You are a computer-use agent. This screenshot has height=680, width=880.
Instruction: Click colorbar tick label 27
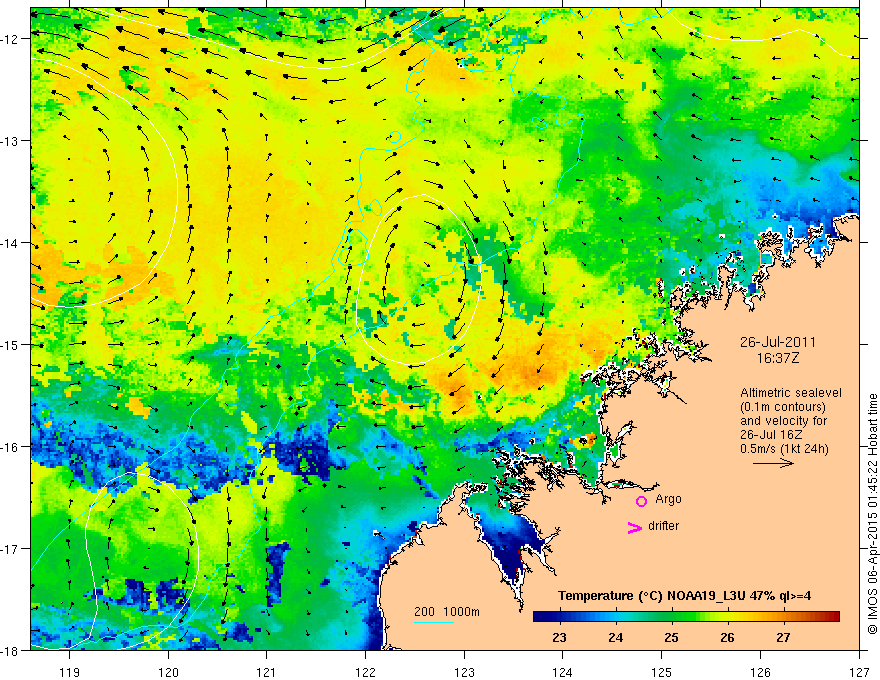(x=783, y=637)
